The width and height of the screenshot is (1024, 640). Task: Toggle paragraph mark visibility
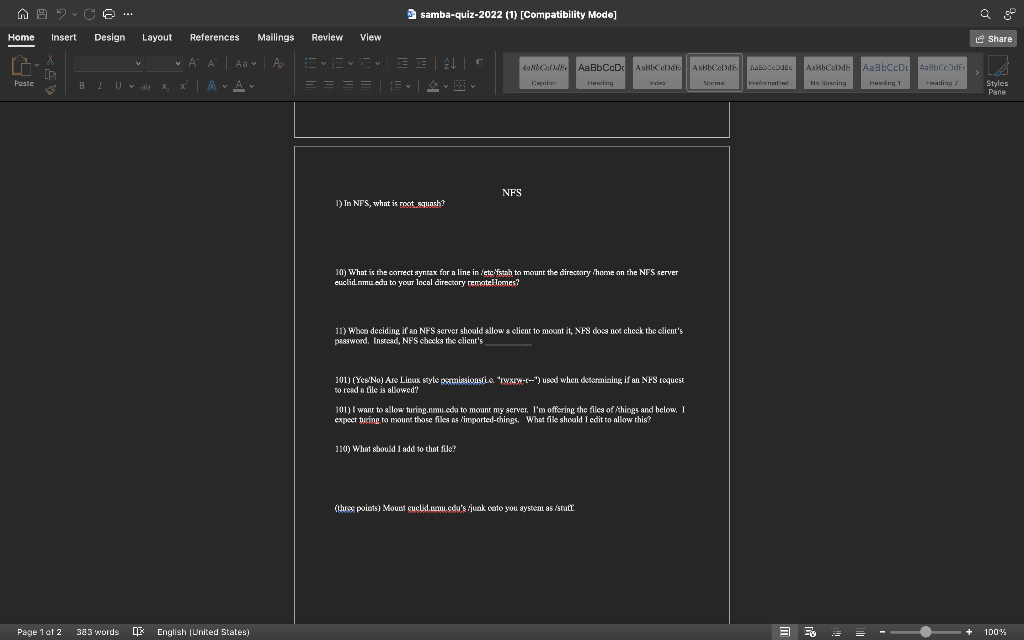(x=477, y=63)
